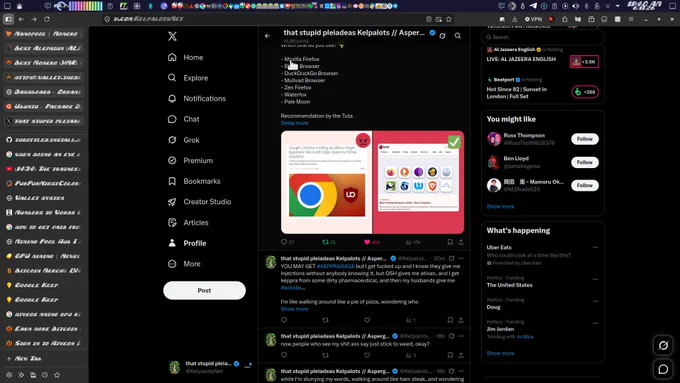The height and width of the screenshot is (383, 680).
Task: Click the Grok refresh icon in profile header
Action: click(x=442, y=36)
